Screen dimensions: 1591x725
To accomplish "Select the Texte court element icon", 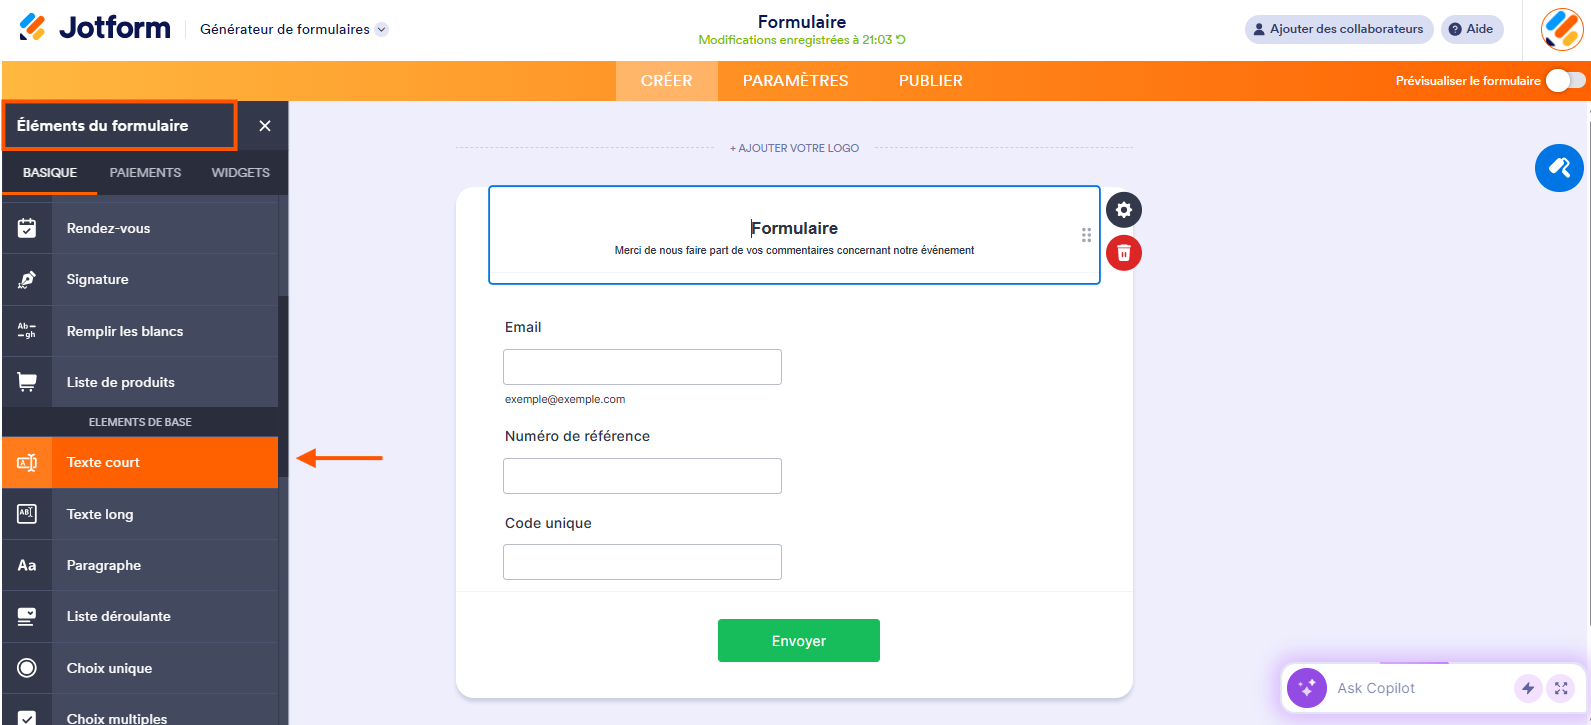I will coord(27,462).
